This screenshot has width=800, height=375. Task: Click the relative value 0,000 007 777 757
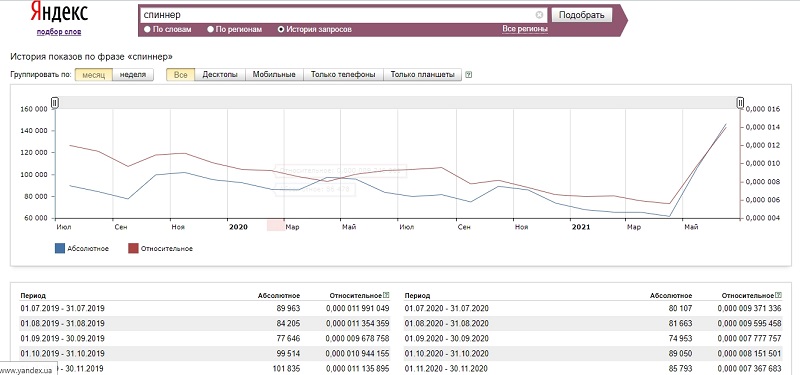(x=749, y=338)
